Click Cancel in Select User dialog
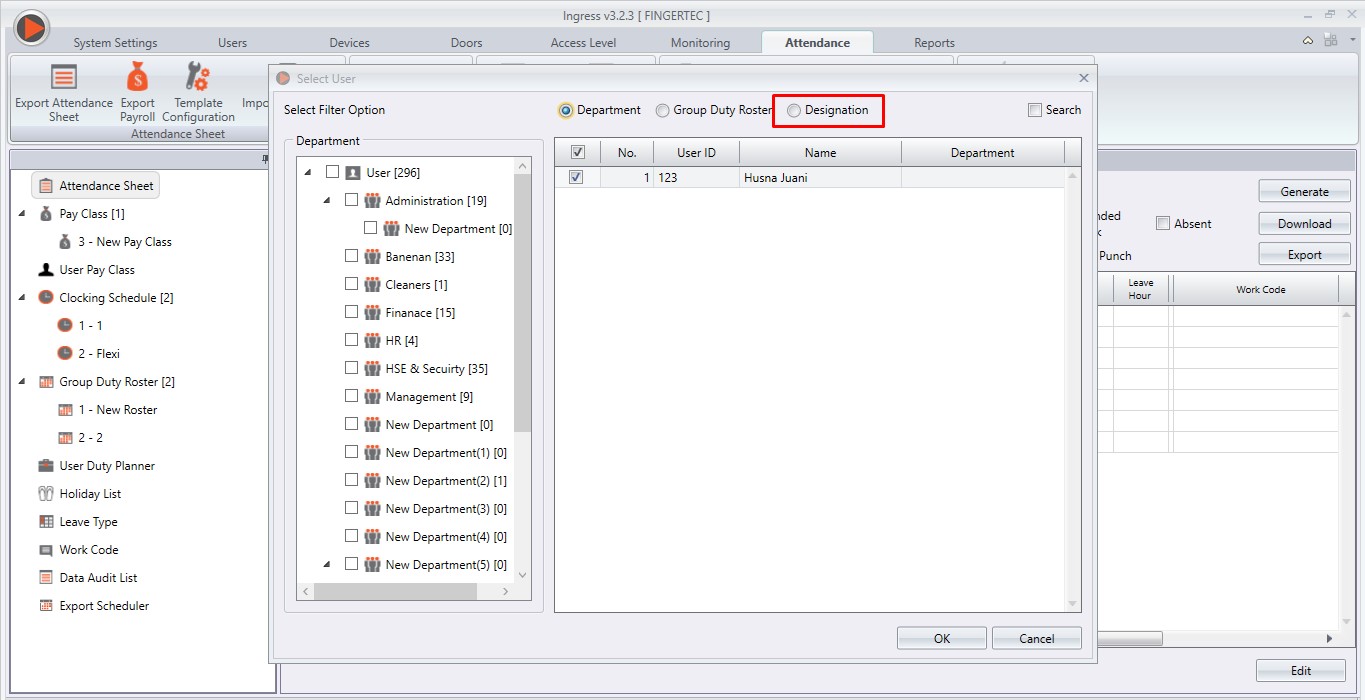 tap(1037, 638)
